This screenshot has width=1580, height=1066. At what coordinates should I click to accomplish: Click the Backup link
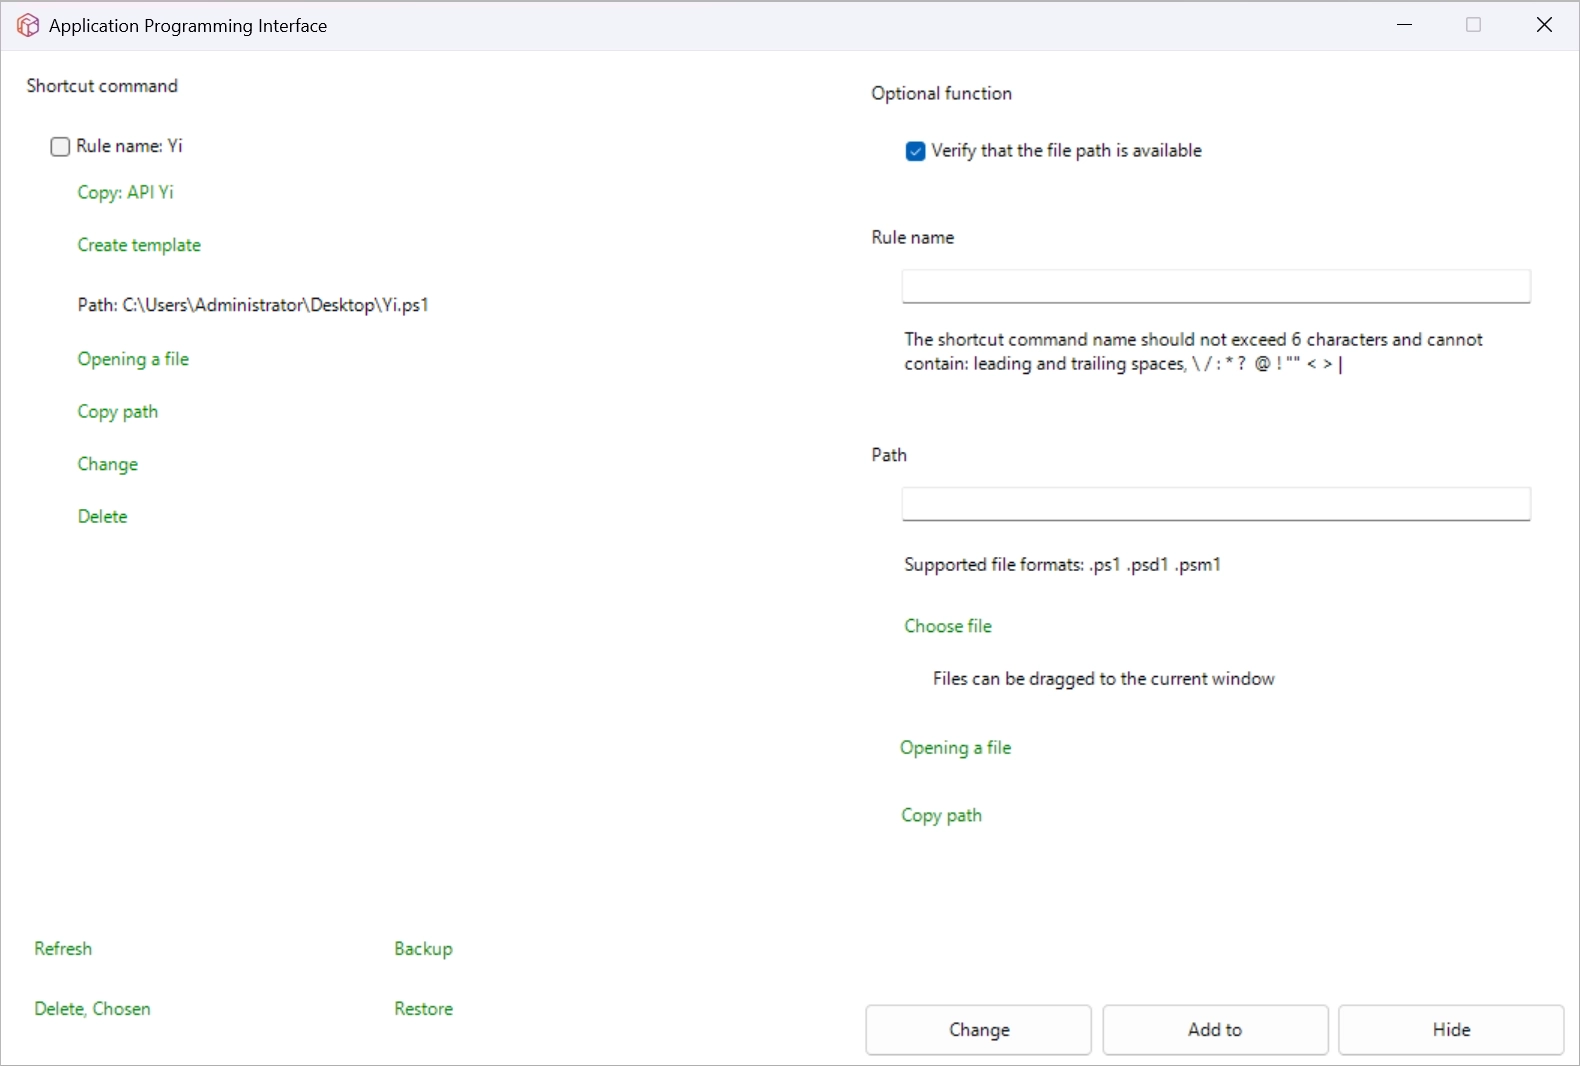[x=423, y=949]
